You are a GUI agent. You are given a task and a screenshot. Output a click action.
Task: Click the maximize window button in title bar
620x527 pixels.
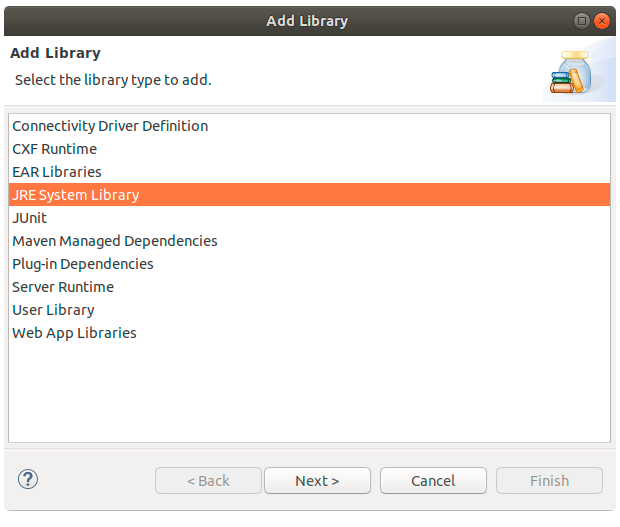[x=582, y=21]
